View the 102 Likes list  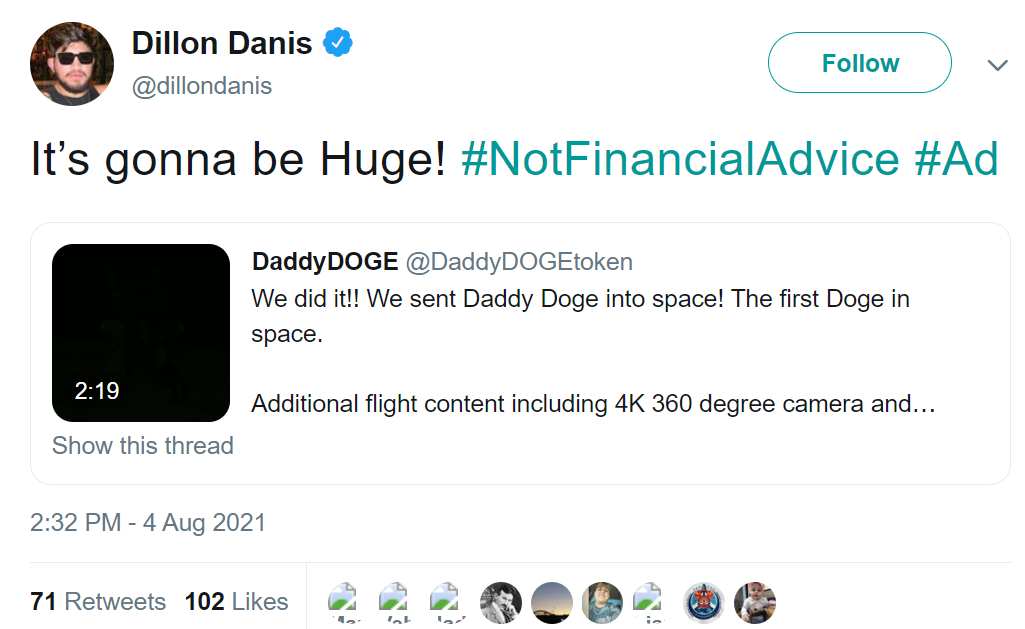point(236,602)
